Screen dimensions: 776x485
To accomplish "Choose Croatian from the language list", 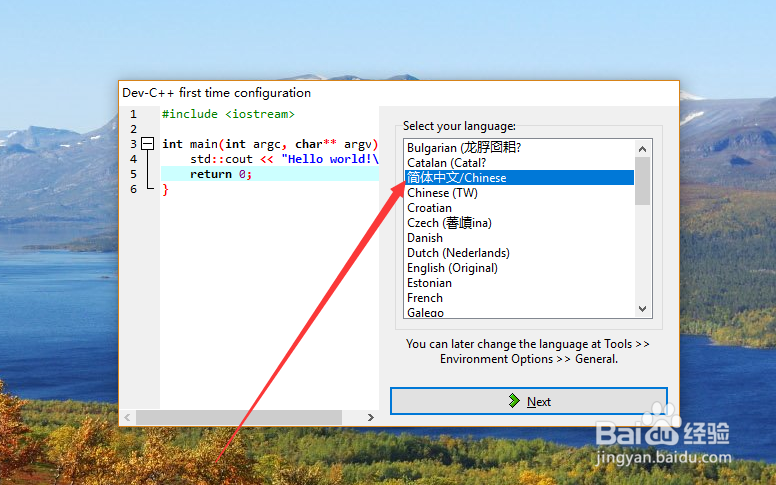I will (x=519, y=208).
